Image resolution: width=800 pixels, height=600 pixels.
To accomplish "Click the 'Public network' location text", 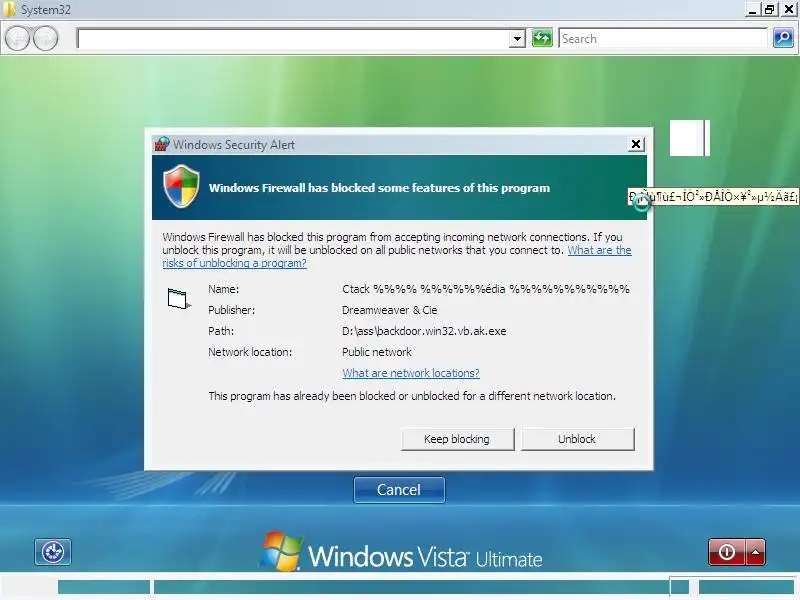I will click(x=377, y=352).
